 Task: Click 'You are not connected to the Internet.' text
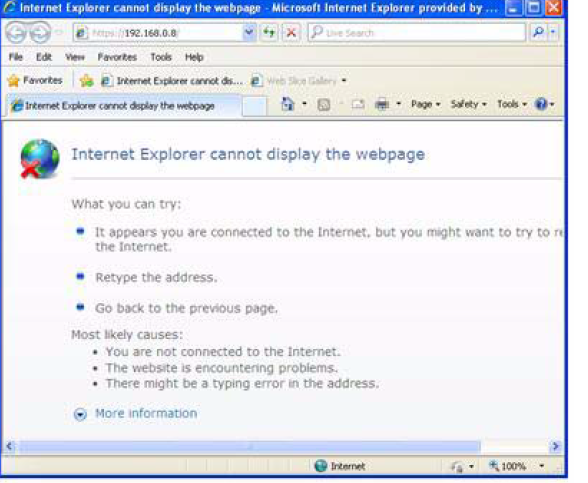[x=223, y=352]
